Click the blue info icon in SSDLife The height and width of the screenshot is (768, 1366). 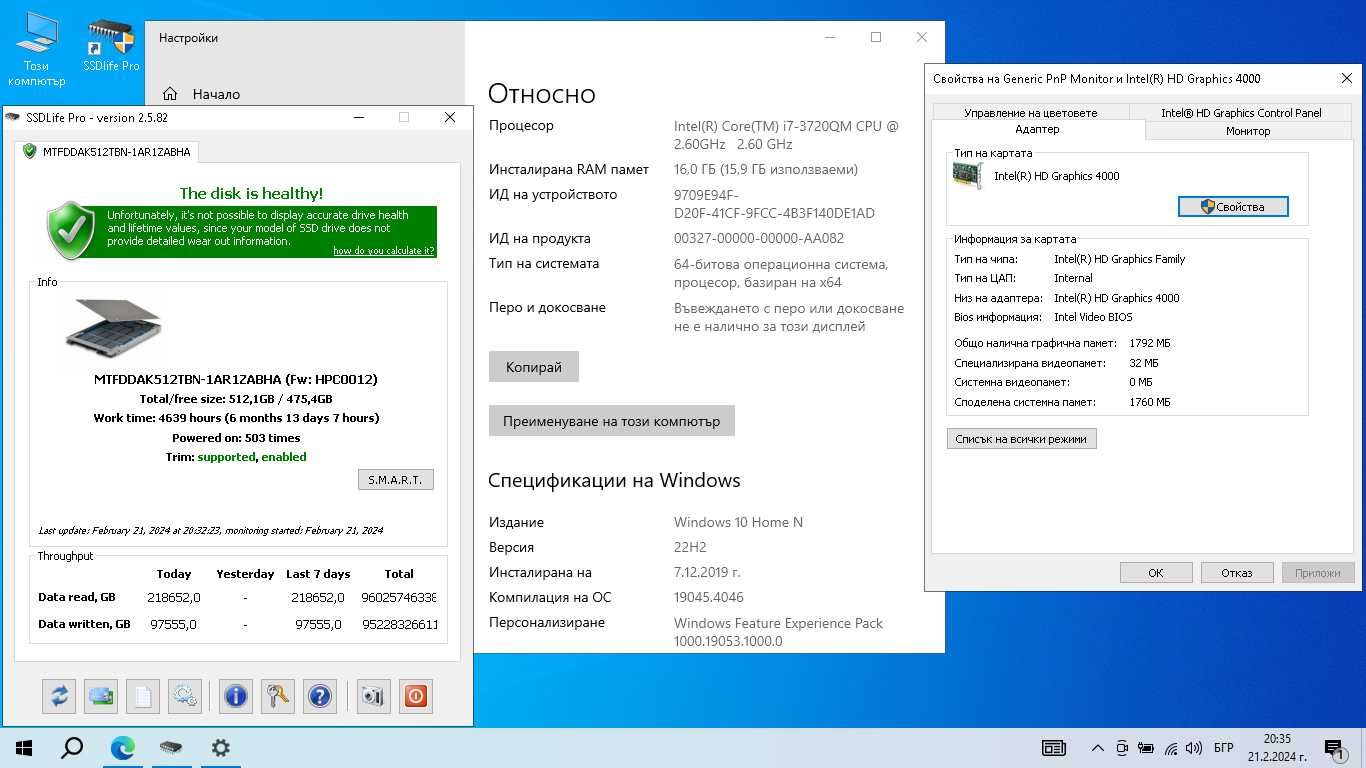click(236, 696)
